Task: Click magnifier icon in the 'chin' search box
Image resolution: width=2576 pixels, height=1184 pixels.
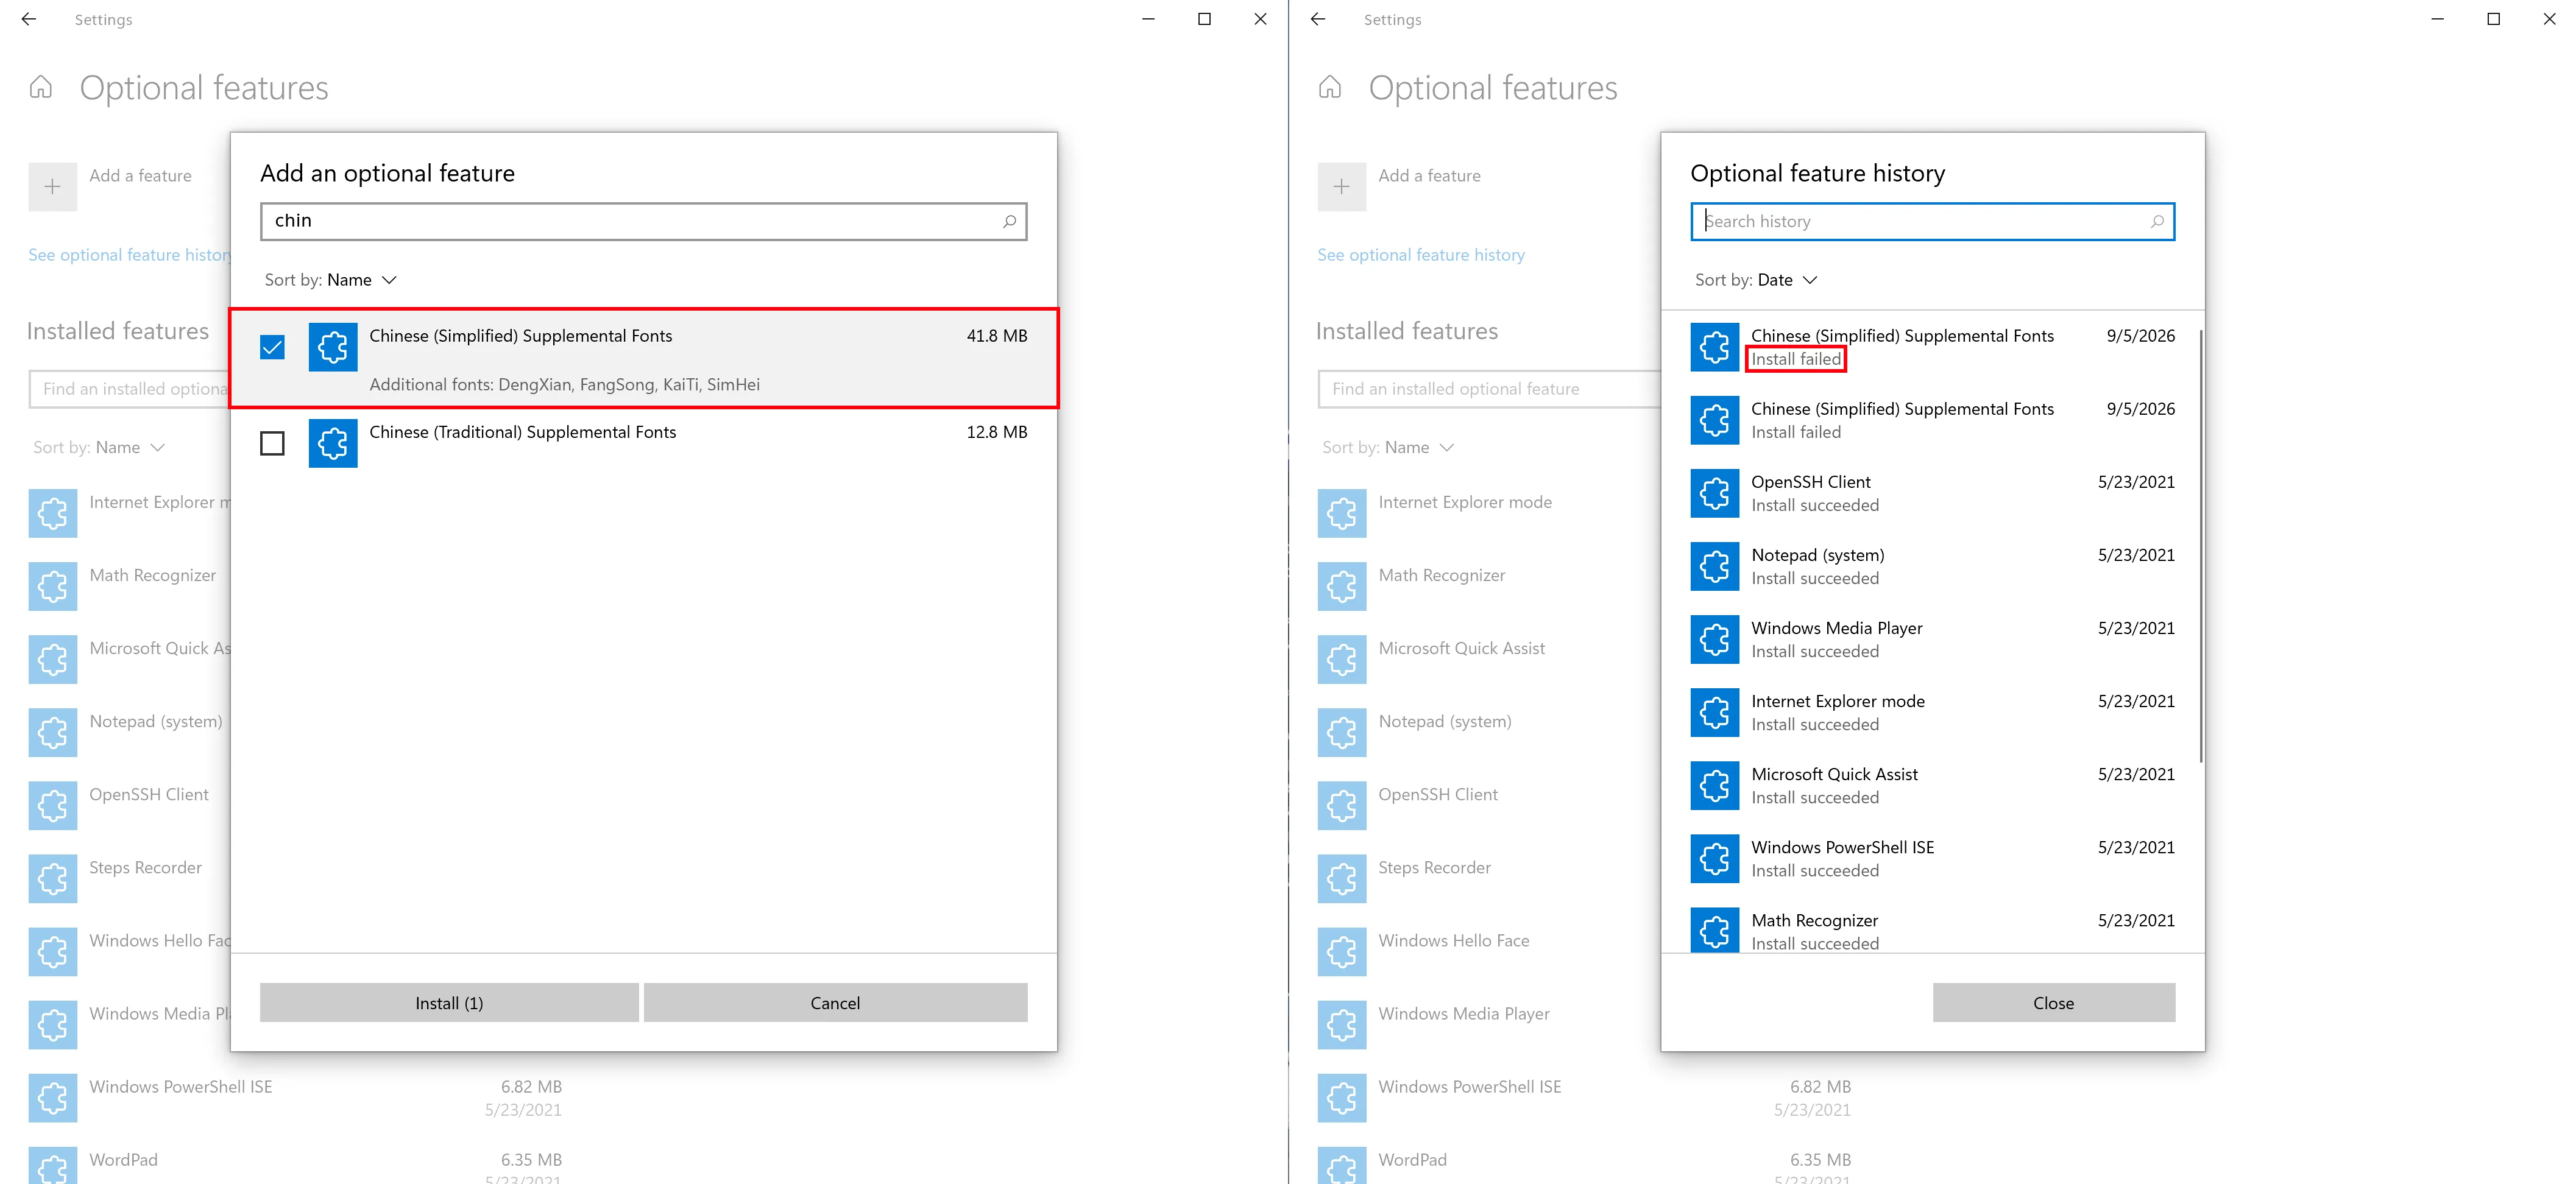Action: pyautogui.click(x=1010, y=221)
